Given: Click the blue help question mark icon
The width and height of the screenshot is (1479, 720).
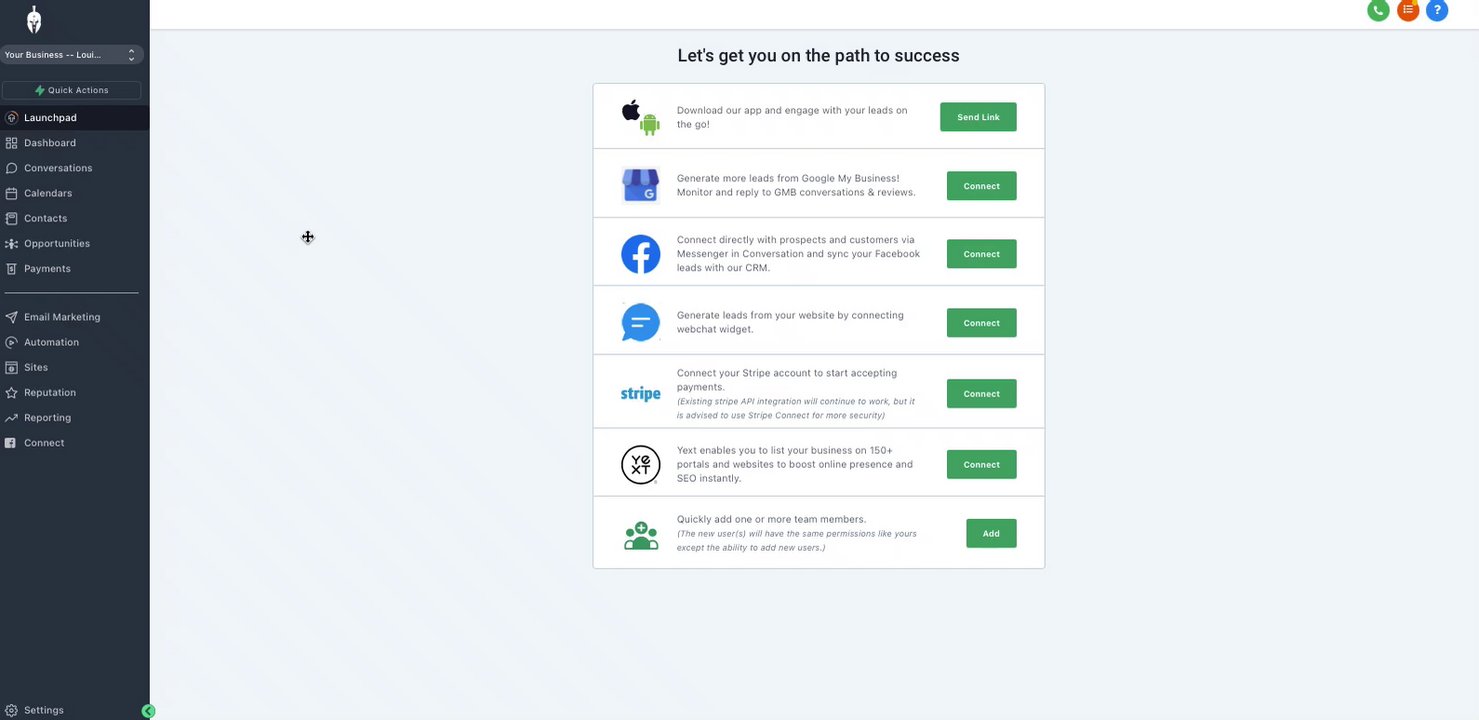Looking at the screenshot, I should [x=1437, y=10].
